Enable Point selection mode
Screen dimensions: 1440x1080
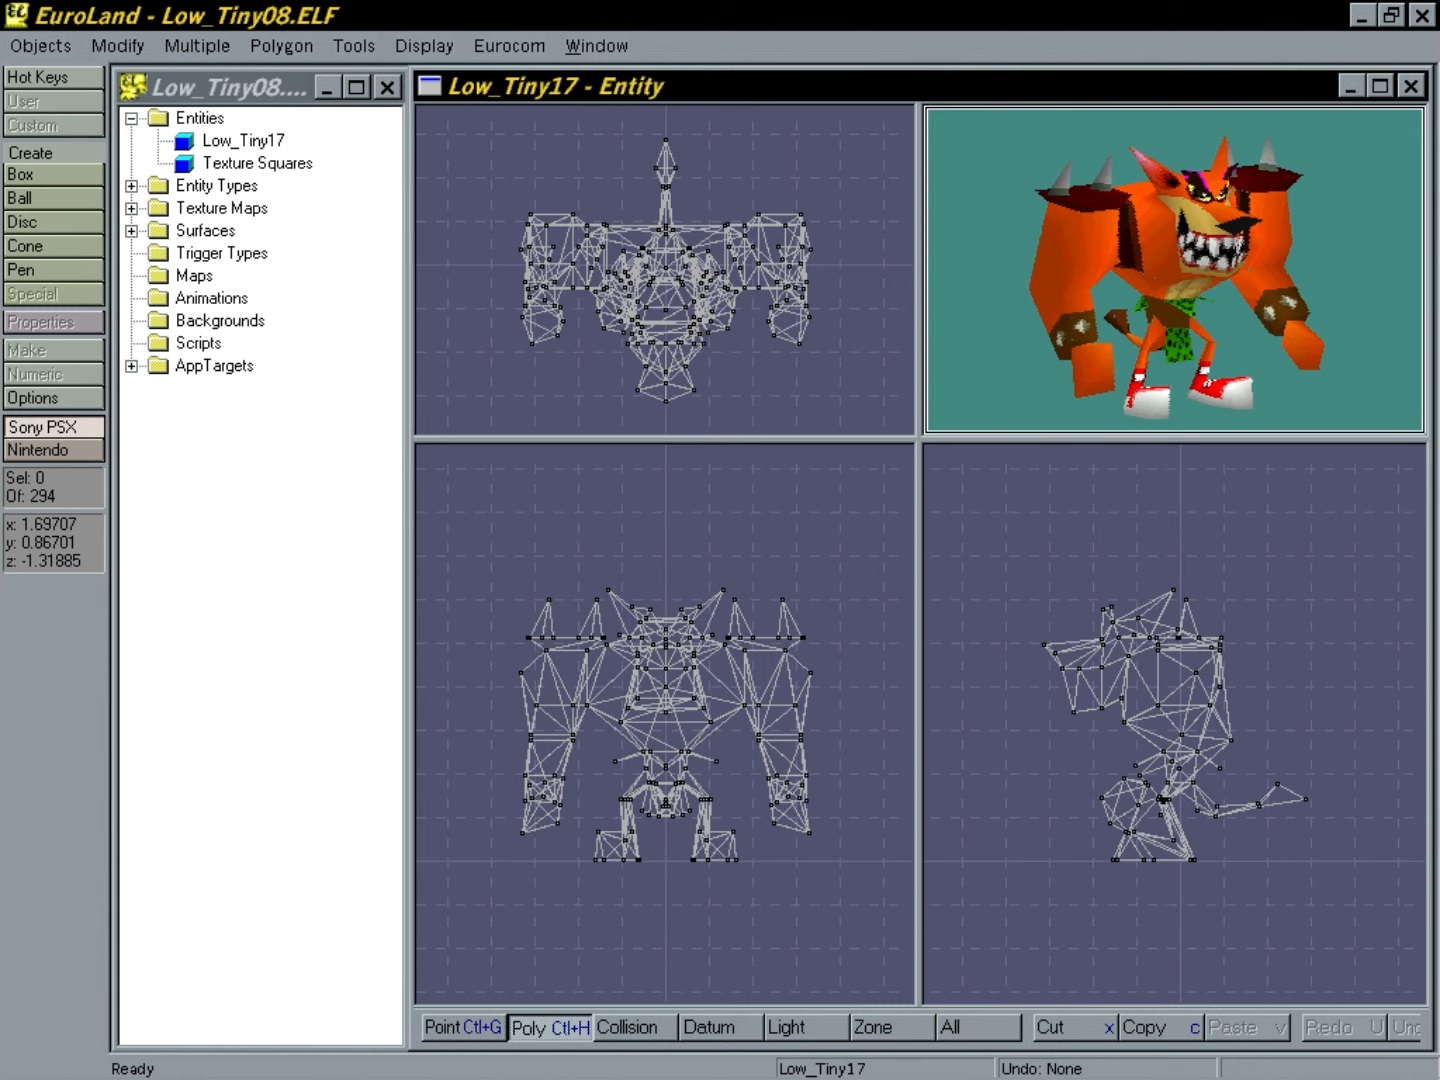pyautogui.click(x=463, y=1027)
